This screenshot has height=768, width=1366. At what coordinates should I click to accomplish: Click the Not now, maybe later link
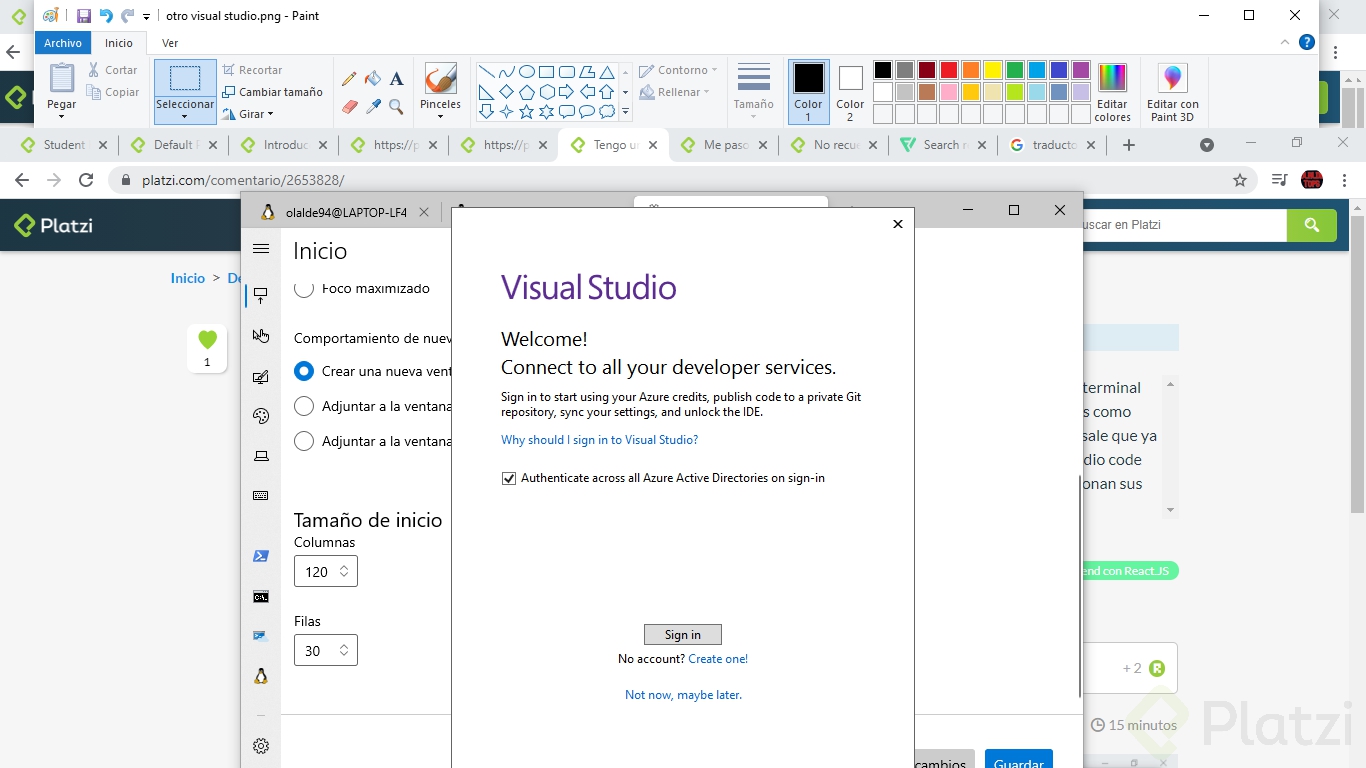pyautogui.click(x=683, y=695)
